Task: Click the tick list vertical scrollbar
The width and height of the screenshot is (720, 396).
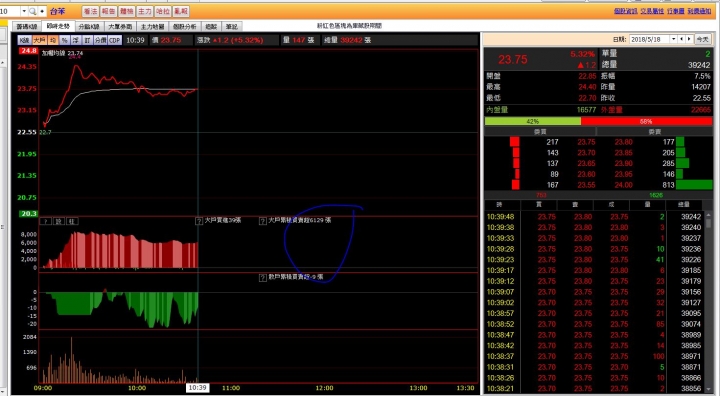Action: [709, 303]
